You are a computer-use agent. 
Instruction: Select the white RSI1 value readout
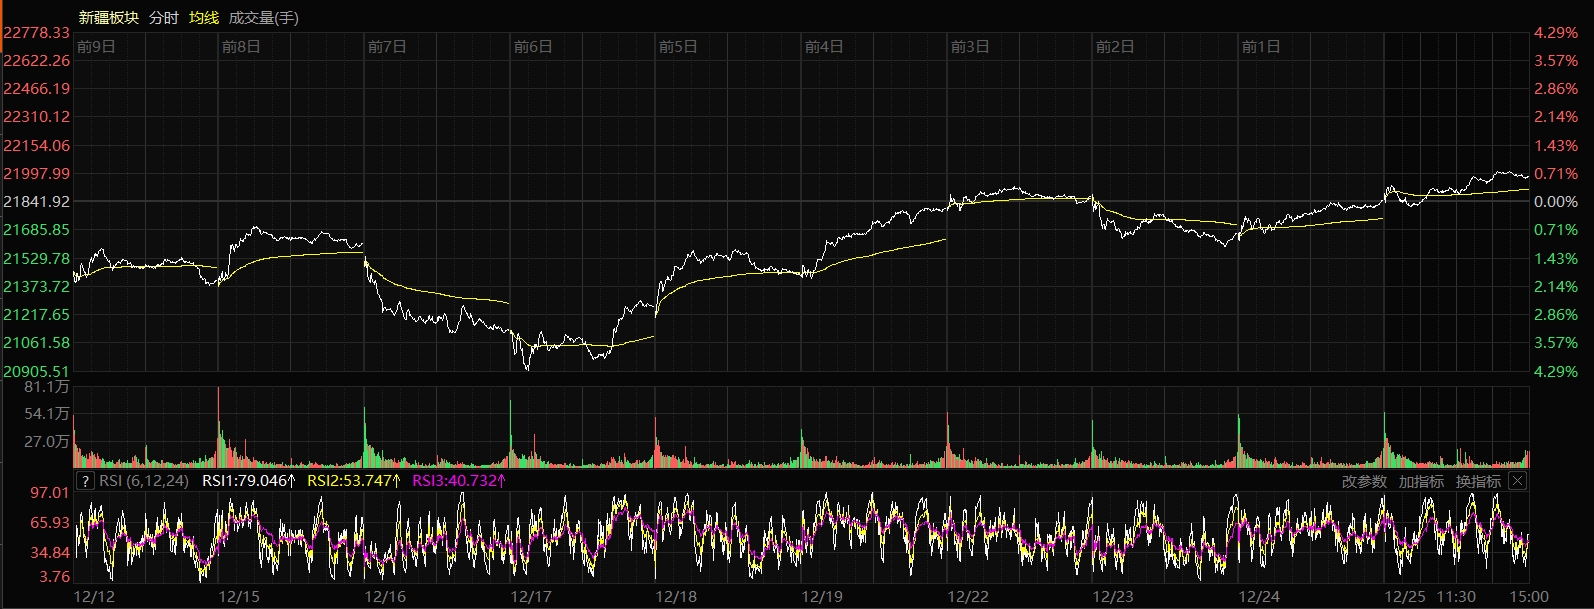pyautogui.click(x=249, y=481)
